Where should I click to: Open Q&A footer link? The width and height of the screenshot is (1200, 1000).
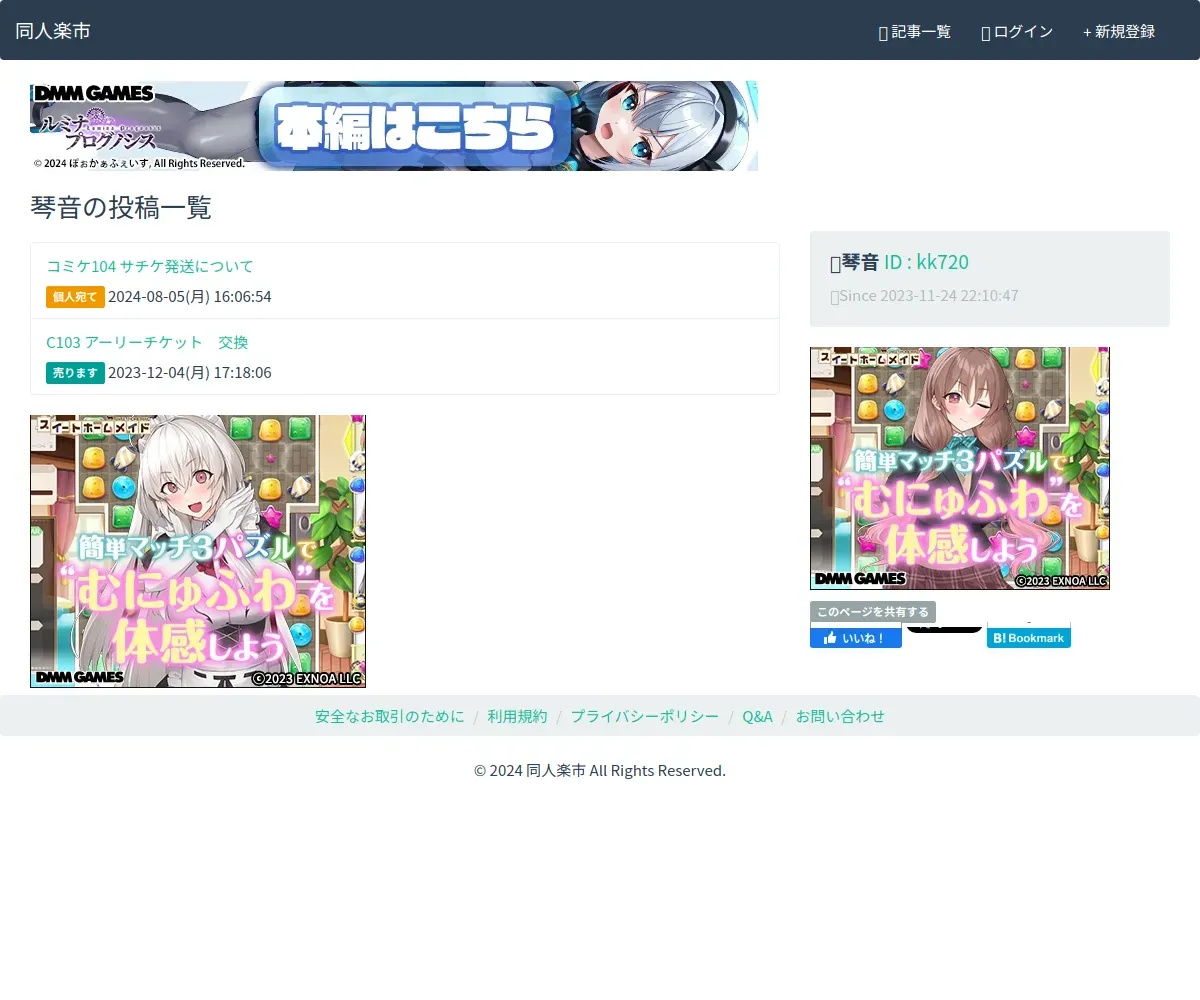pyautogui.click(x=757, y=716)
